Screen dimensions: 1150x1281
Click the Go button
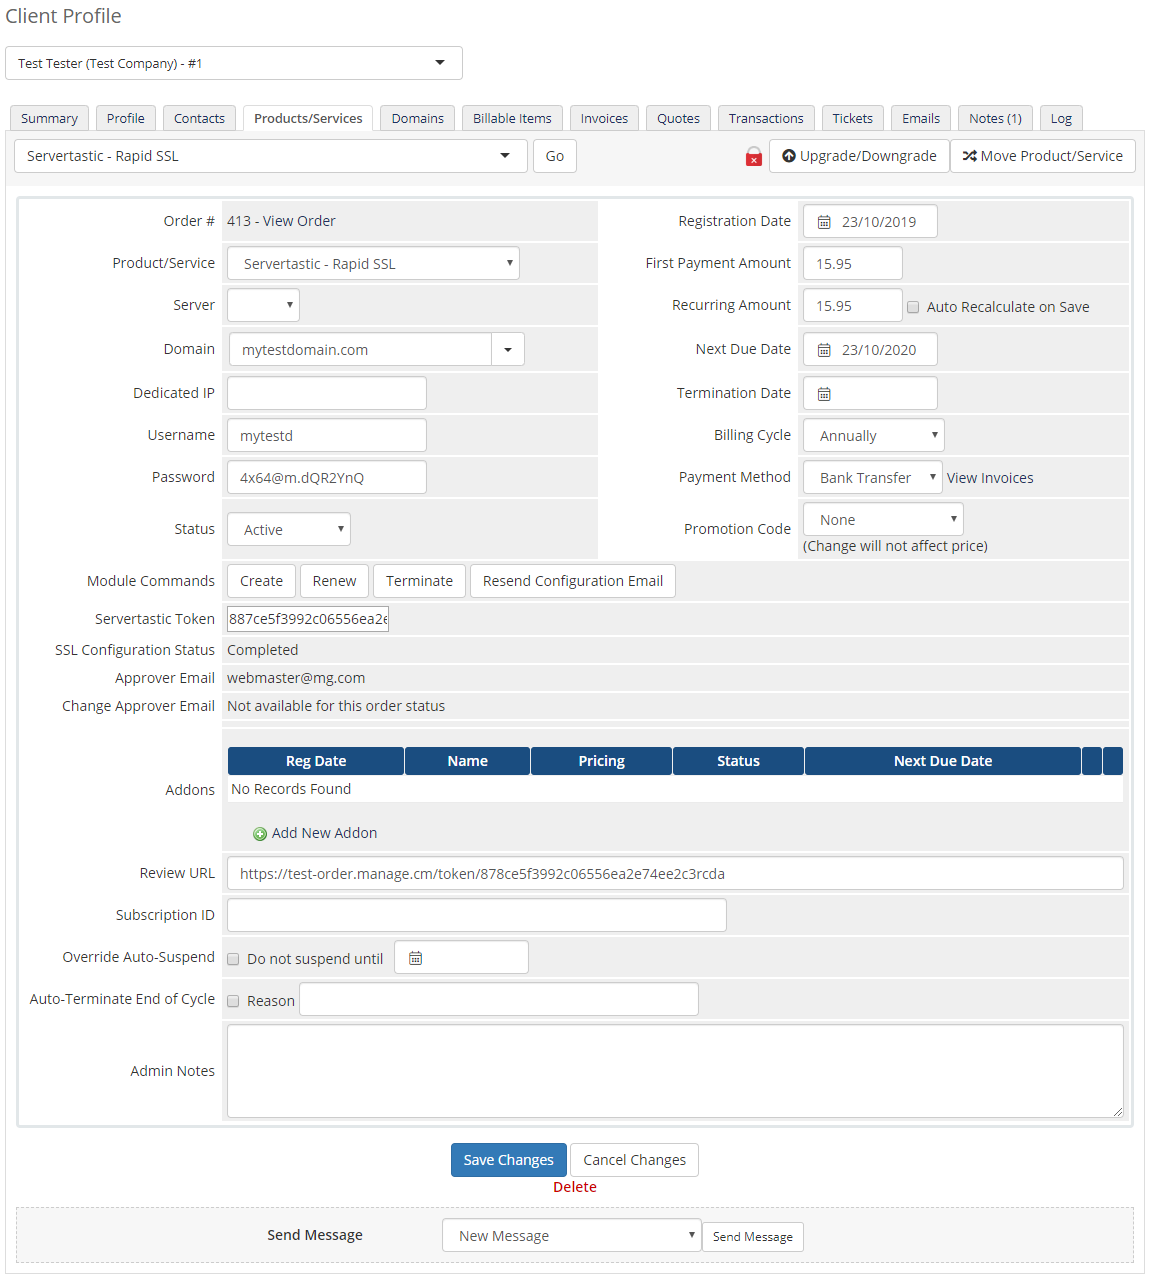[x=555, y=156]
